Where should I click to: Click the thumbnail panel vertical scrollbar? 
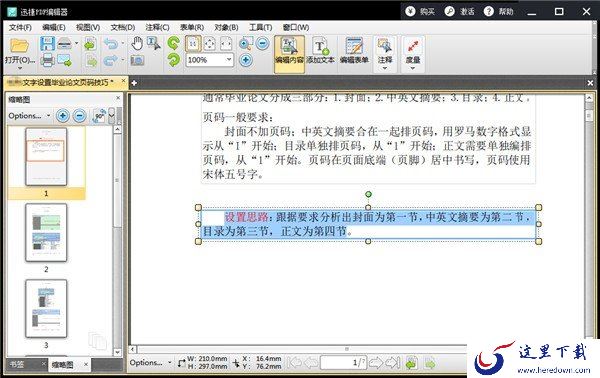pyautogui.click(x=118, y=241)
